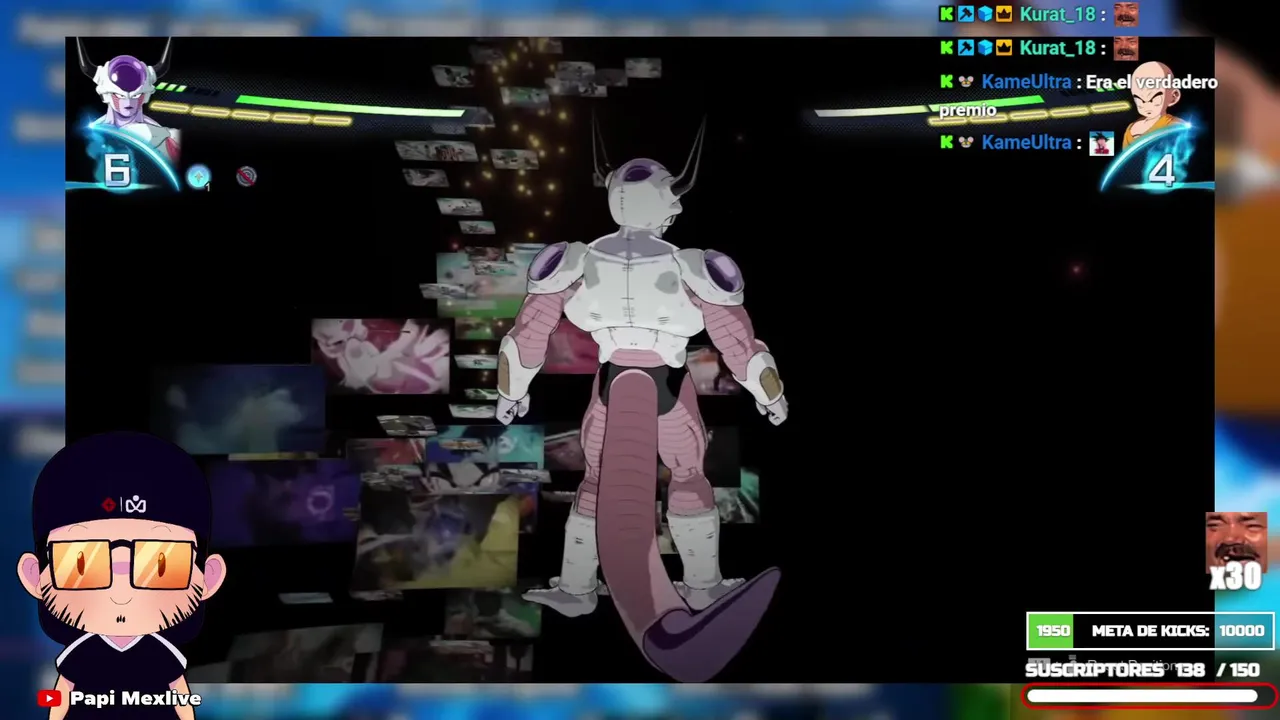Click Krillin's ki counter showing 4

1160,172
